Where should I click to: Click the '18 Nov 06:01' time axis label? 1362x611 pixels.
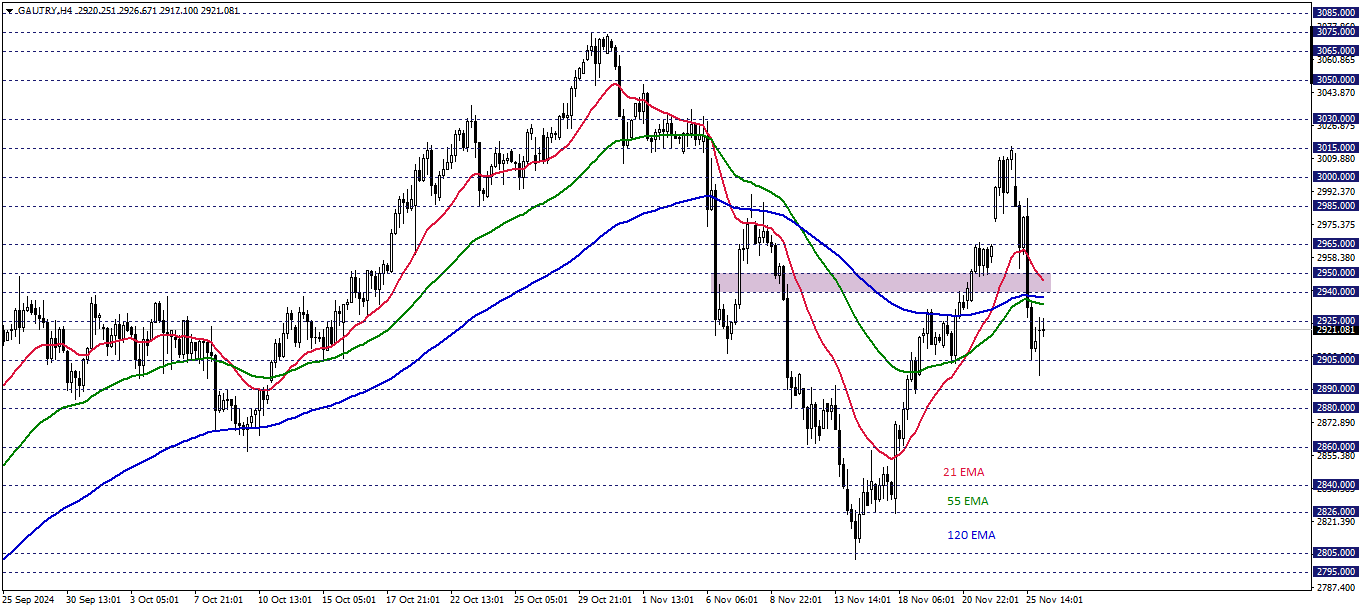(924, 600)
